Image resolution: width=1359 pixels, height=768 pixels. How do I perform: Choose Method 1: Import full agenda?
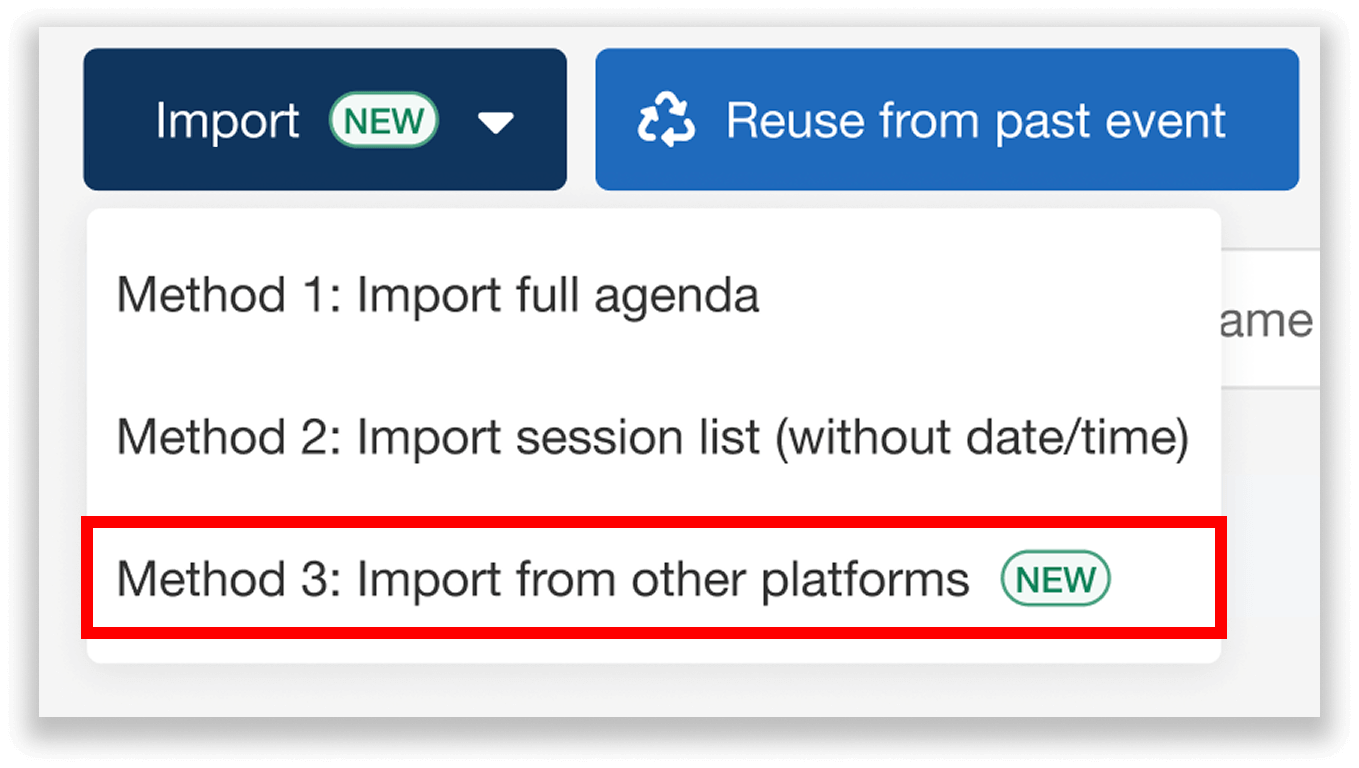[438, 294]
